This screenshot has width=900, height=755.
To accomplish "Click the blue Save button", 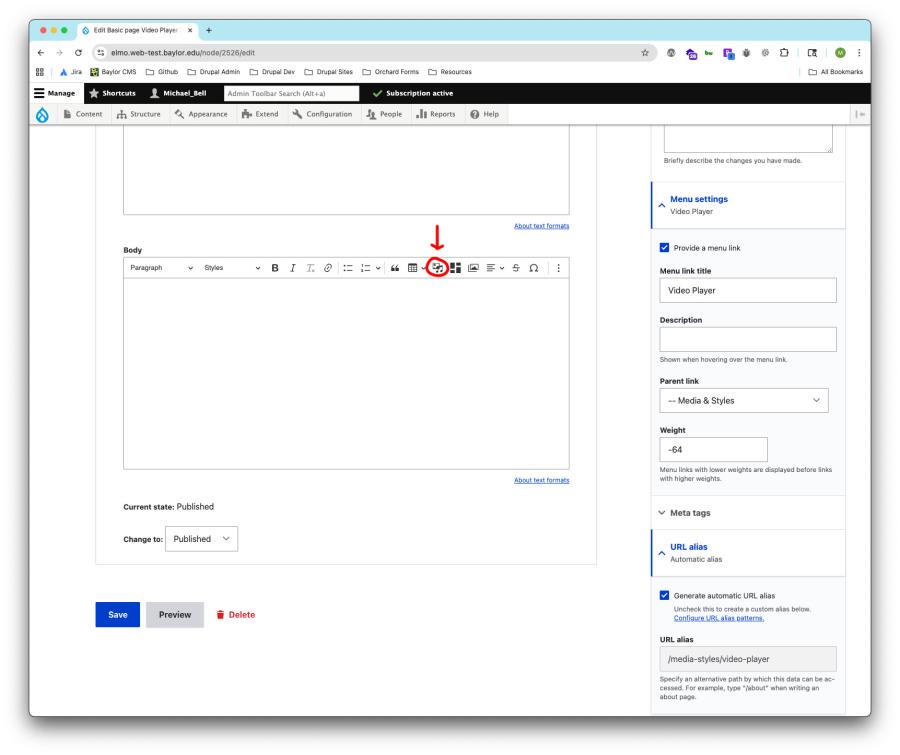I will click(x=118, y=615).
